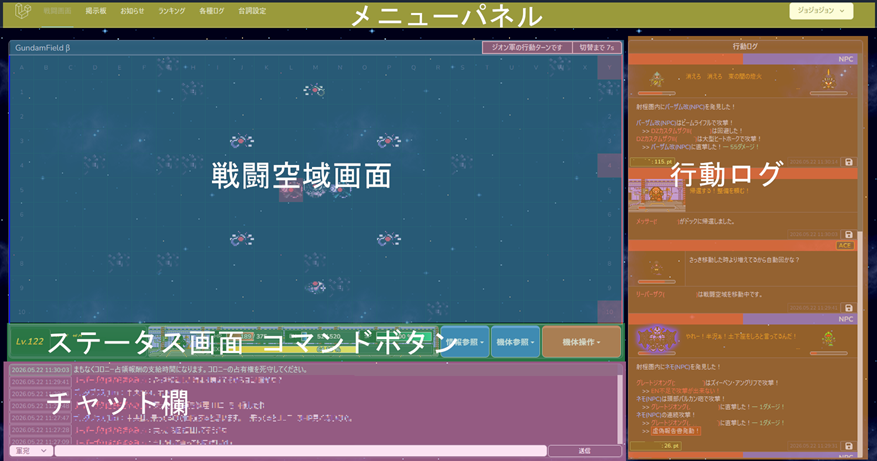Image resolution: width=877 pixels, height=461 pixels.
Task: Expand the 情報参照 command menu
Action: click(x=465, y=342)
